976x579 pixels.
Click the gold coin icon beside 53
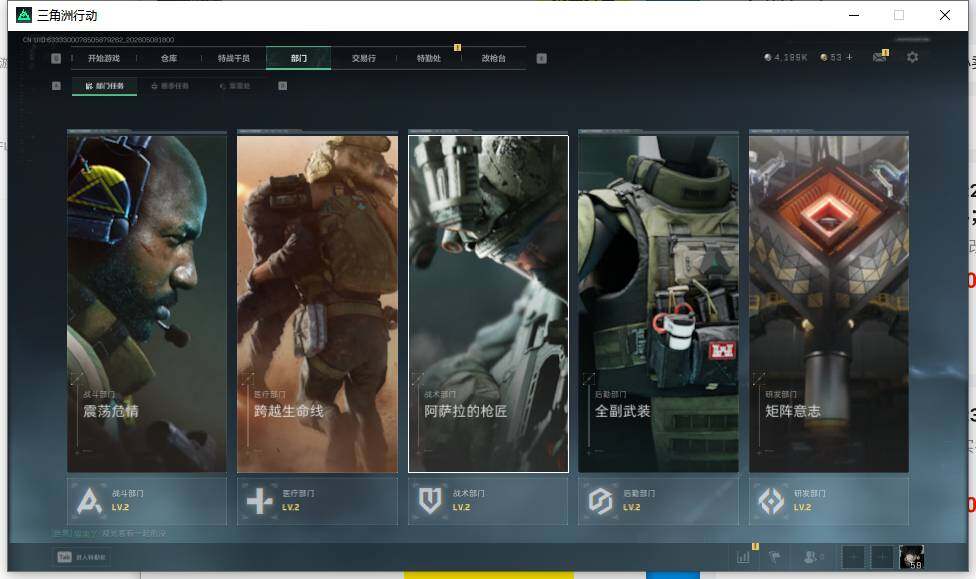(x=824, y=57)
